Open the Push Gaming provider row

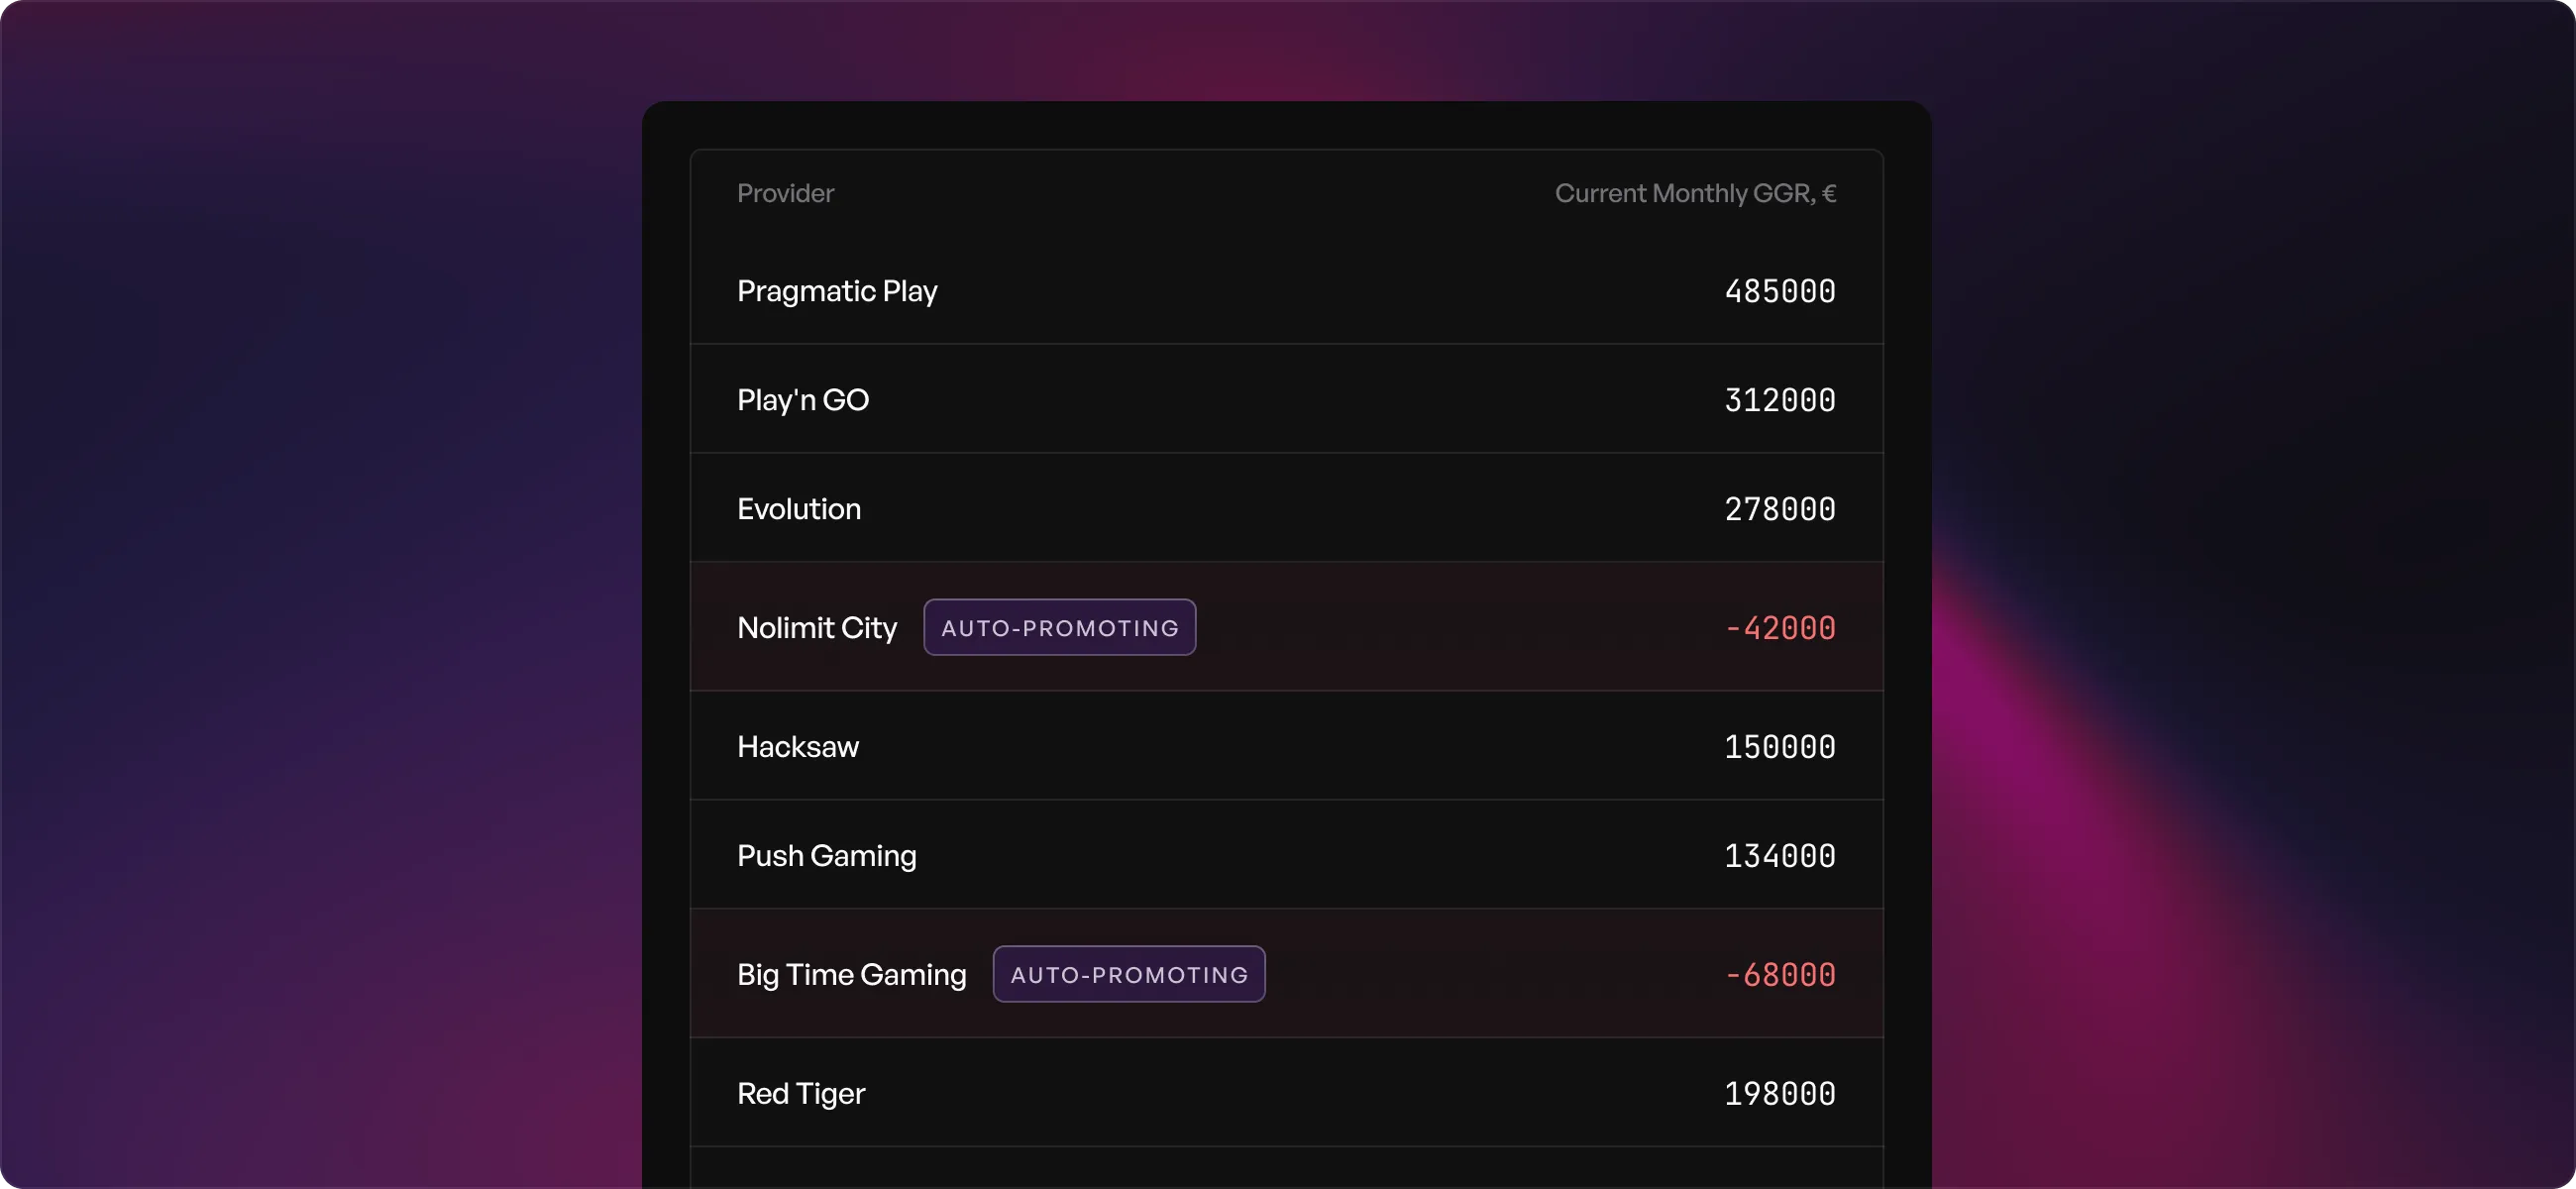[x=1287, y=855]
